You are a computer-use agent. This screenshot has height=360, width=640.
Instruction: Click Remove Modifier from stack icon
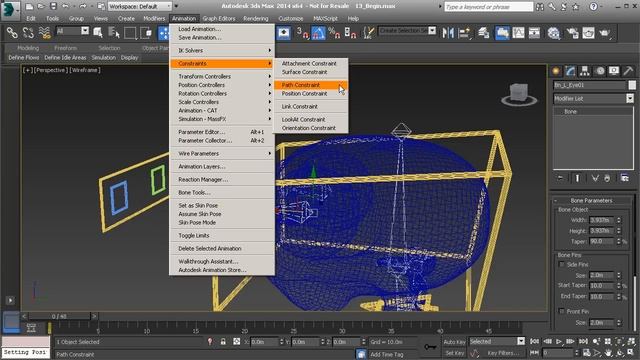607,178
